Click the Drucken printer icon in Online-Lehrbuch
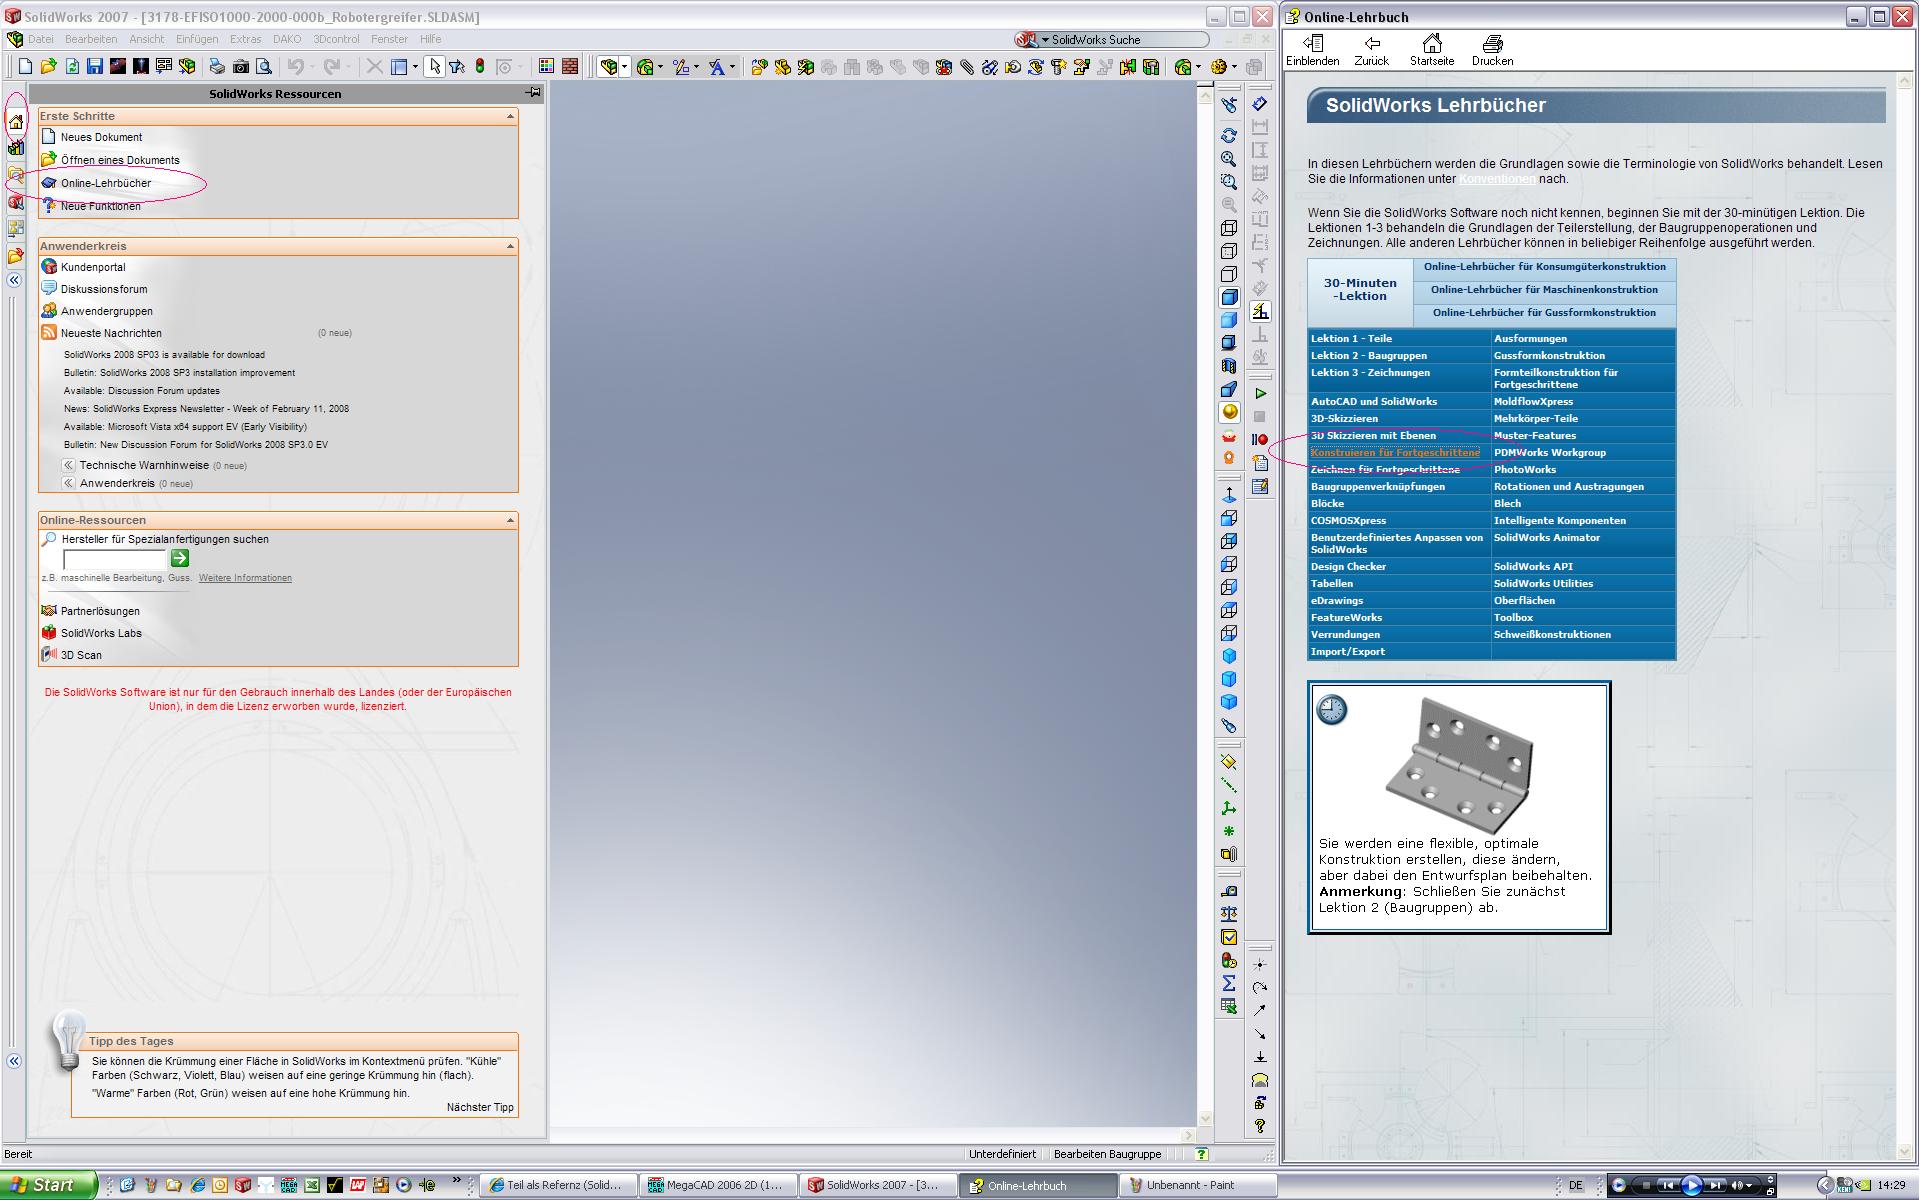The width and height of the screenshot is (1920, 1200). (x=1492, y=49)
